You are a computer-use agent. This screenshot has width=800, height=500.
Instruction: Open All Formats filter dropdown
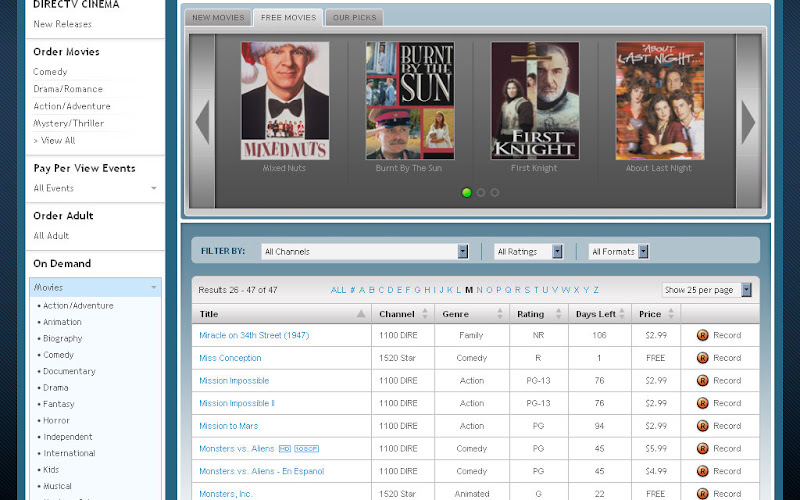pos(618,252)
